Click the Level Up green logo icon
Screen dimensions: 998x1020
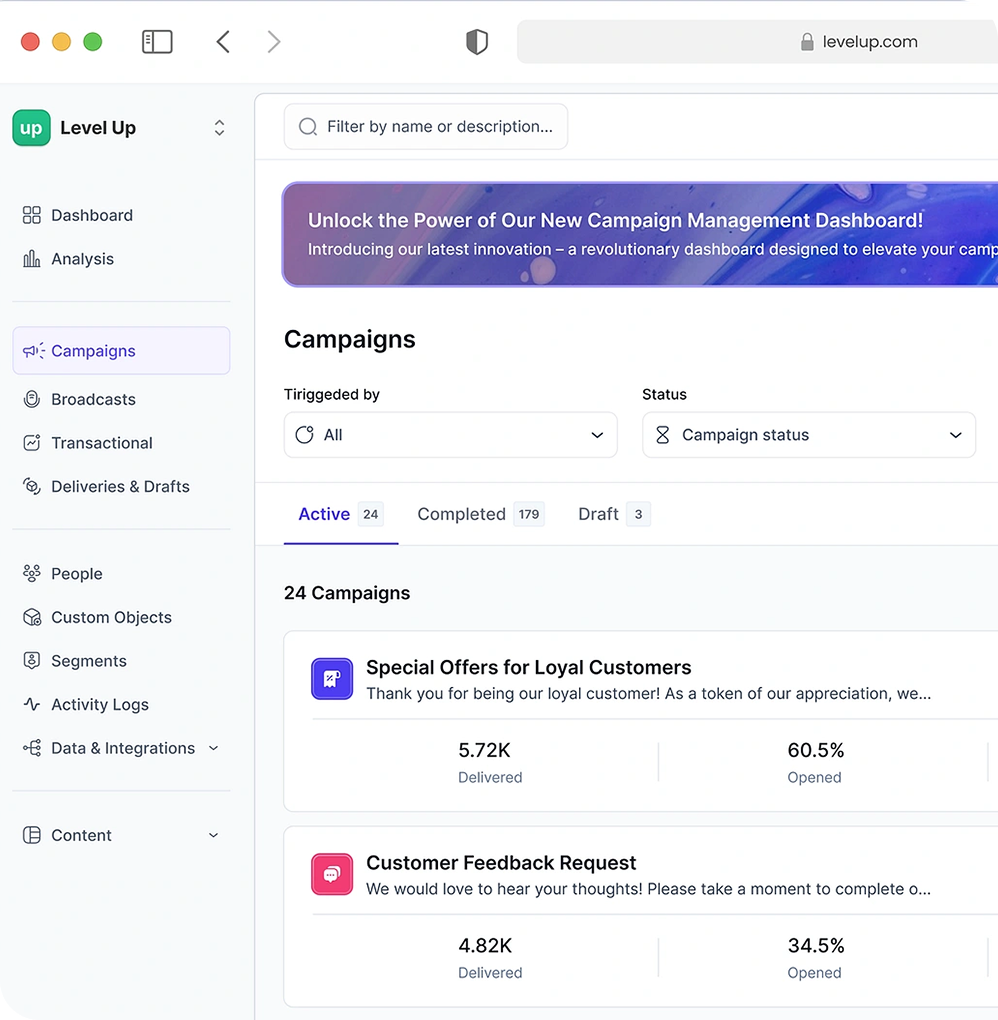[x=31, y=128]
